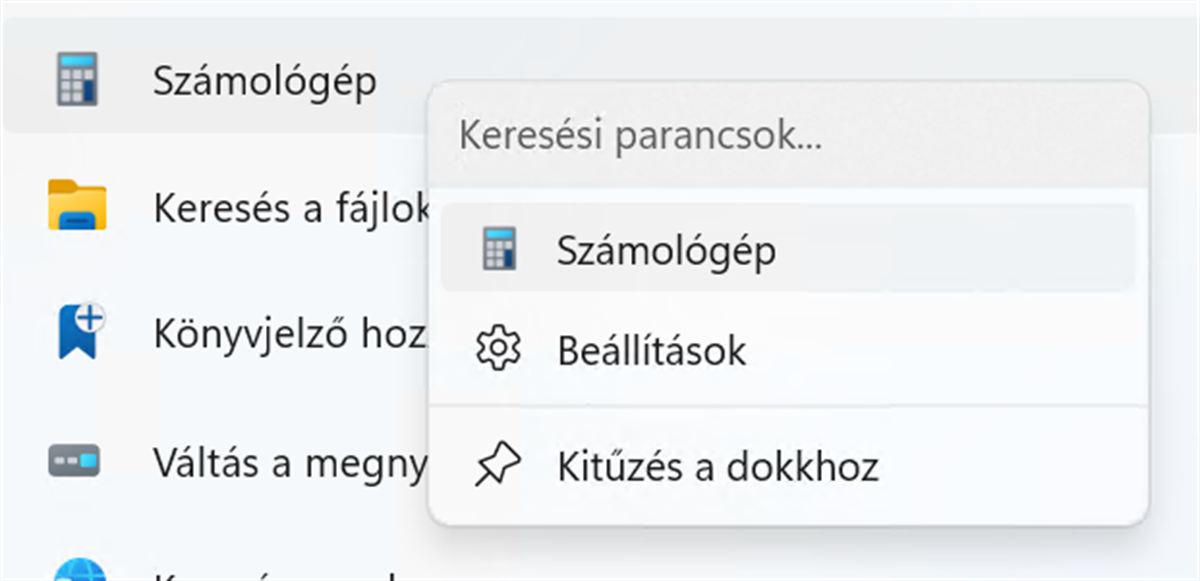This screenshot has width=1200, height=581.
Task: Open the Számológép result label in the list
Action: coord(265,82)
